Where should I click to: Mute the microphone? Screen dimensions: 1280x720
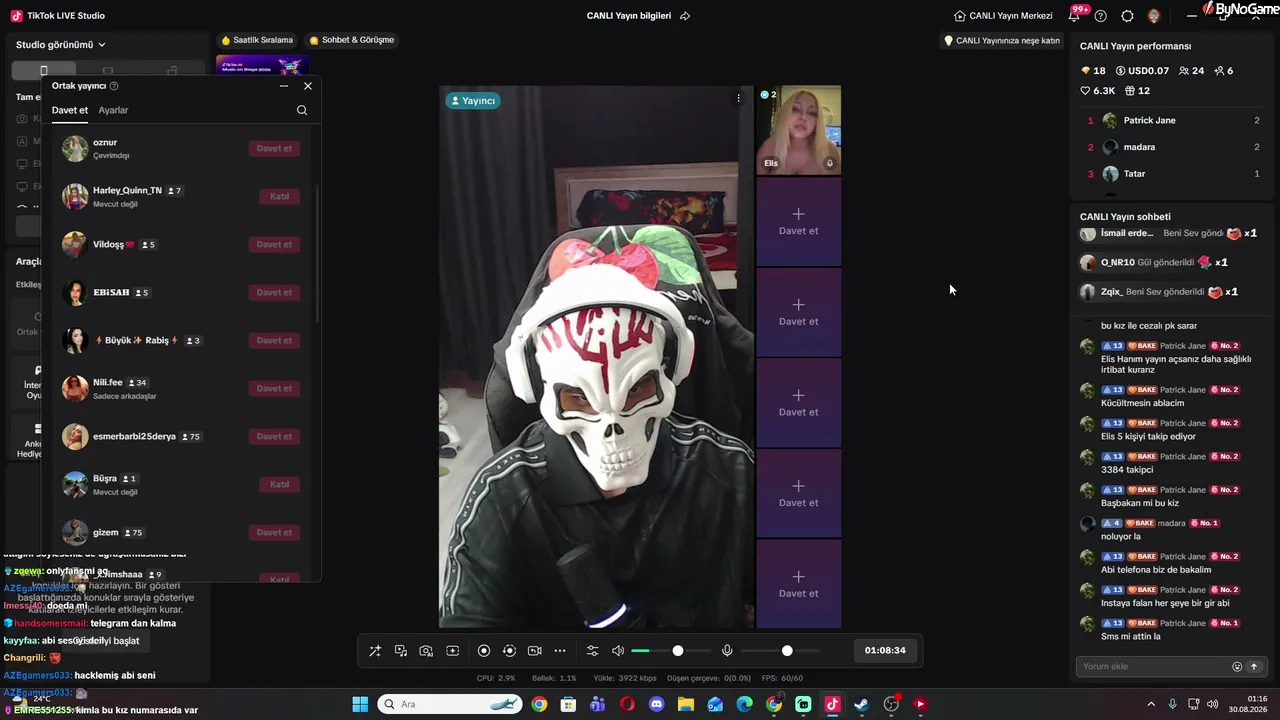[727, 651]
